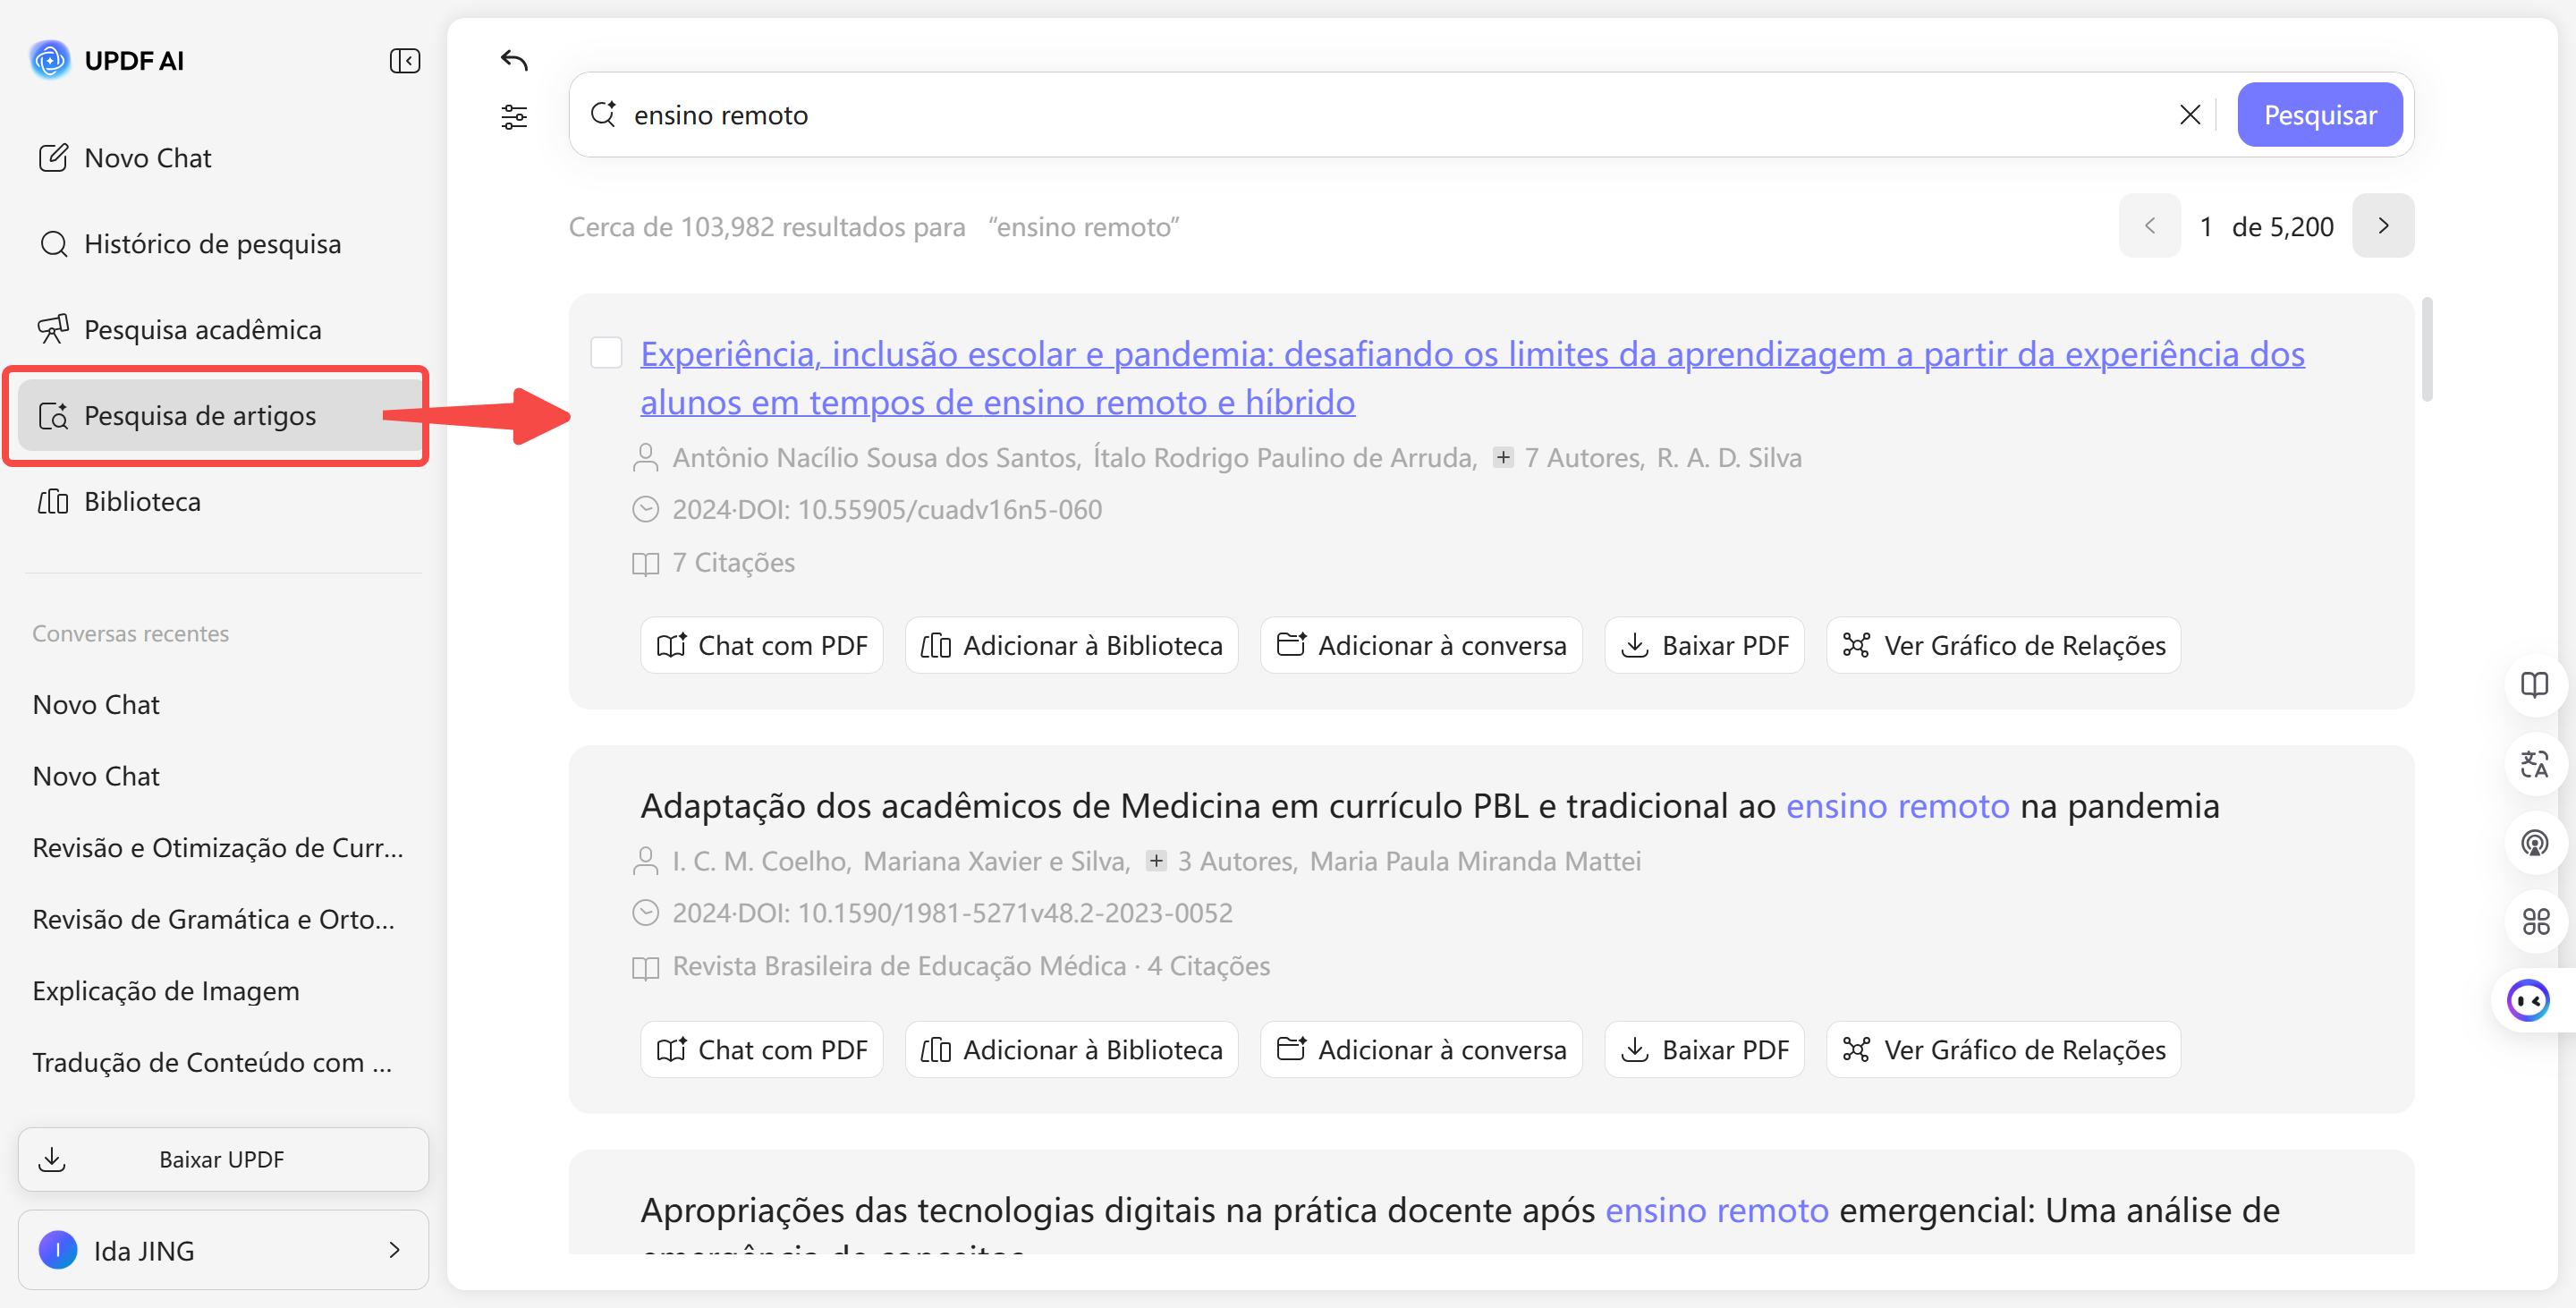Open the translate floating icon

pos(2534,764)
